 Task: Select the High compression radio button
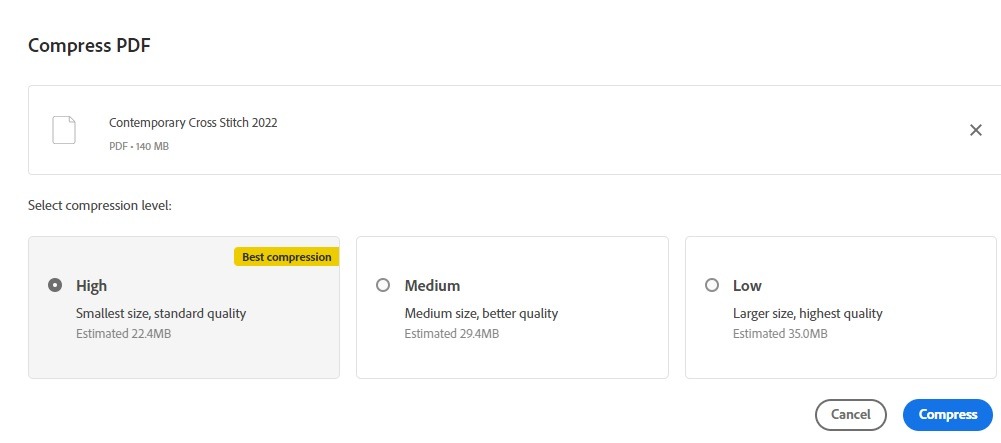[55, 285]
